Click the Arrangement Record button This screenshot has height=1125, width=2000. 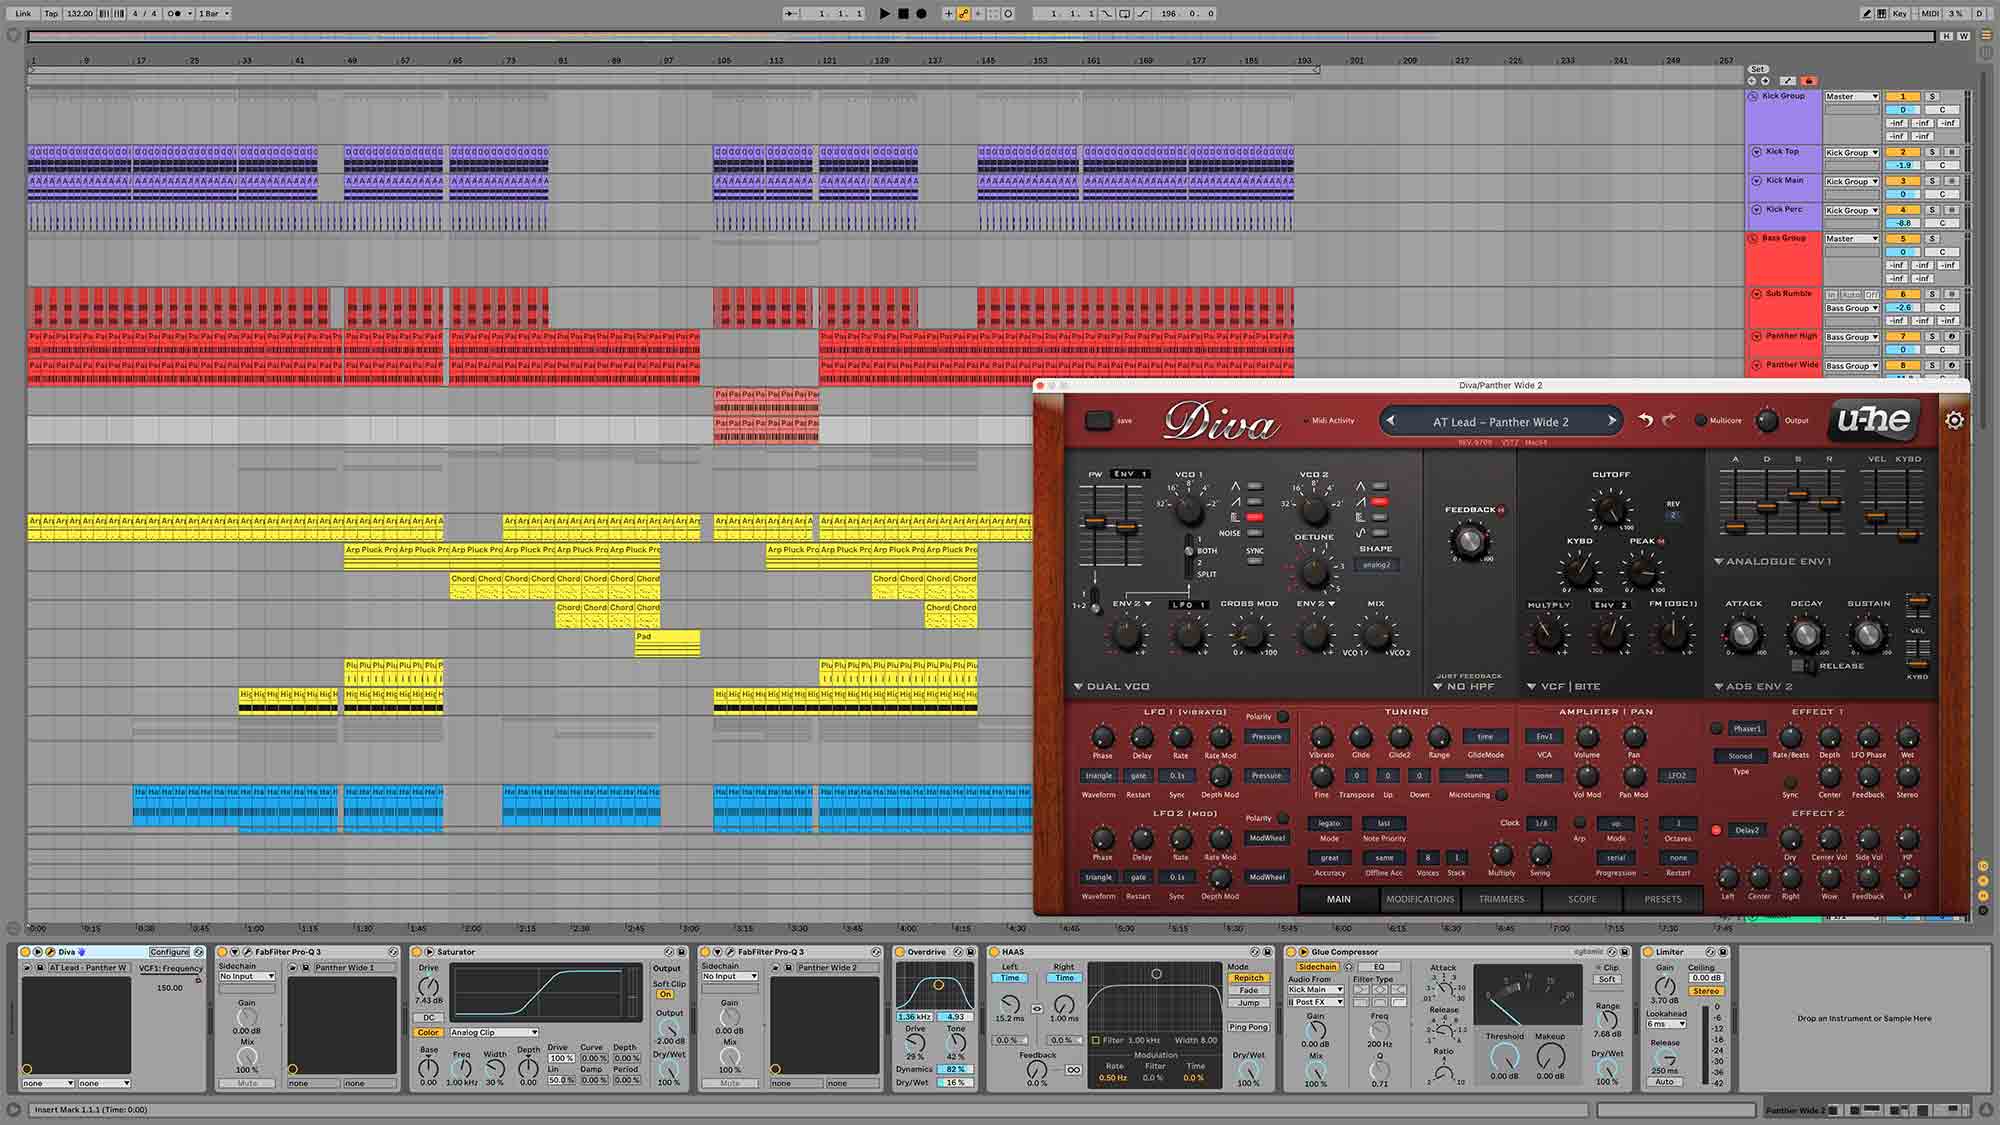[921, 14]
